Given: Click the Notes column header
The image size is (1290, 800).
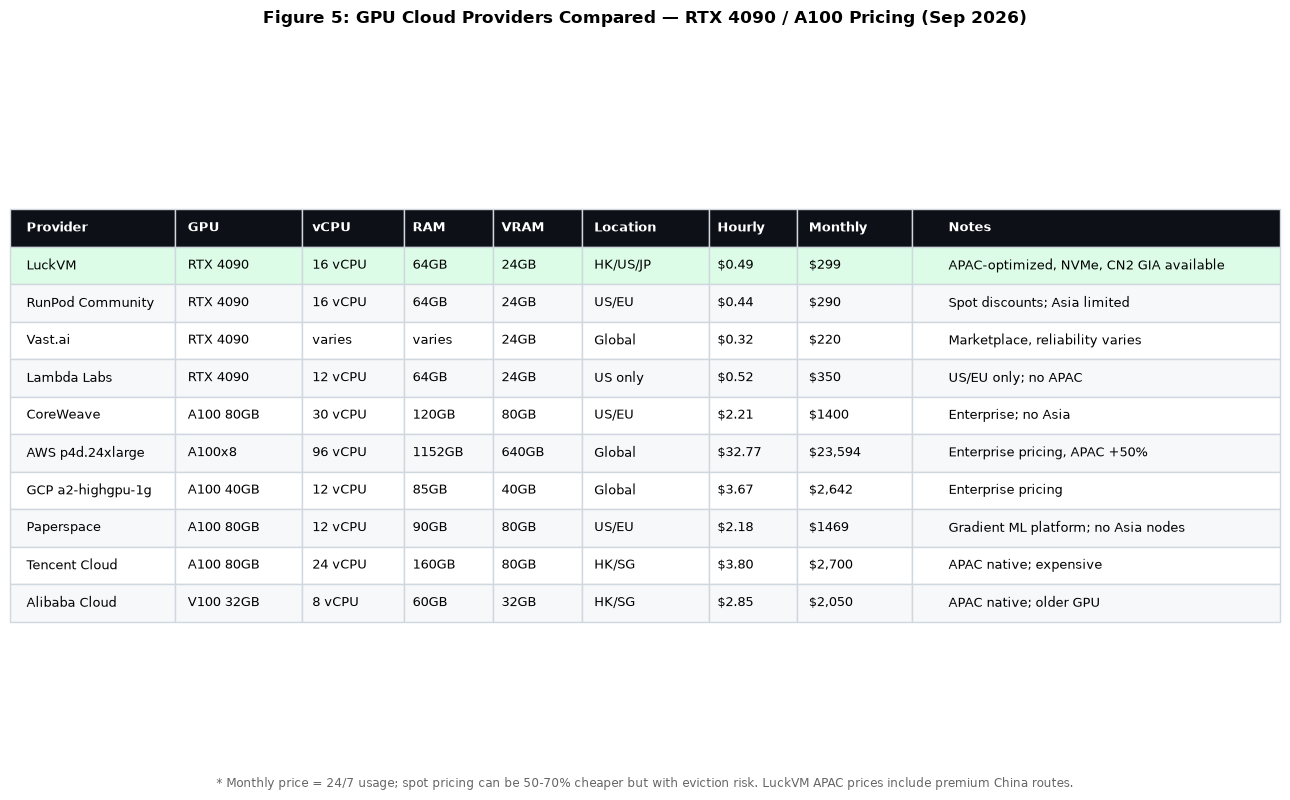Looking at the screenshot, I should click(1096, 228).
